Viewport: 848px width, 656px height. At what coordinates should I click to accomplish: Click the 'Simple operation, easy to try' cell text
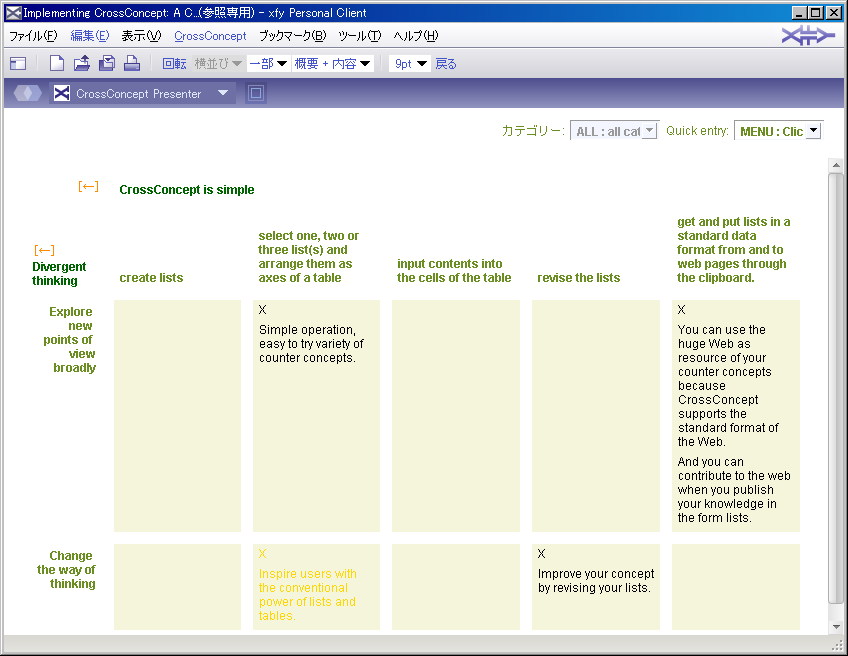pos(311,344)
